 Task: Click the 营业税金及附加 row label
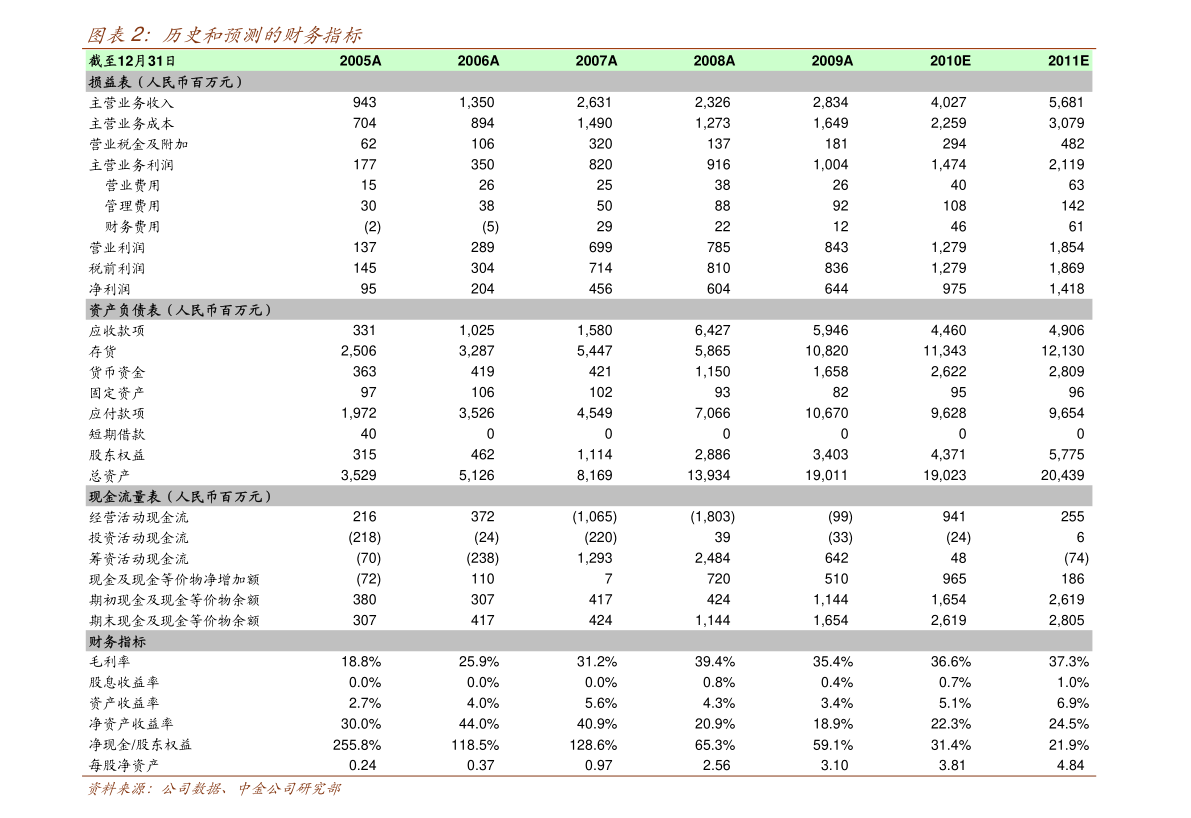tap(138, 144)
